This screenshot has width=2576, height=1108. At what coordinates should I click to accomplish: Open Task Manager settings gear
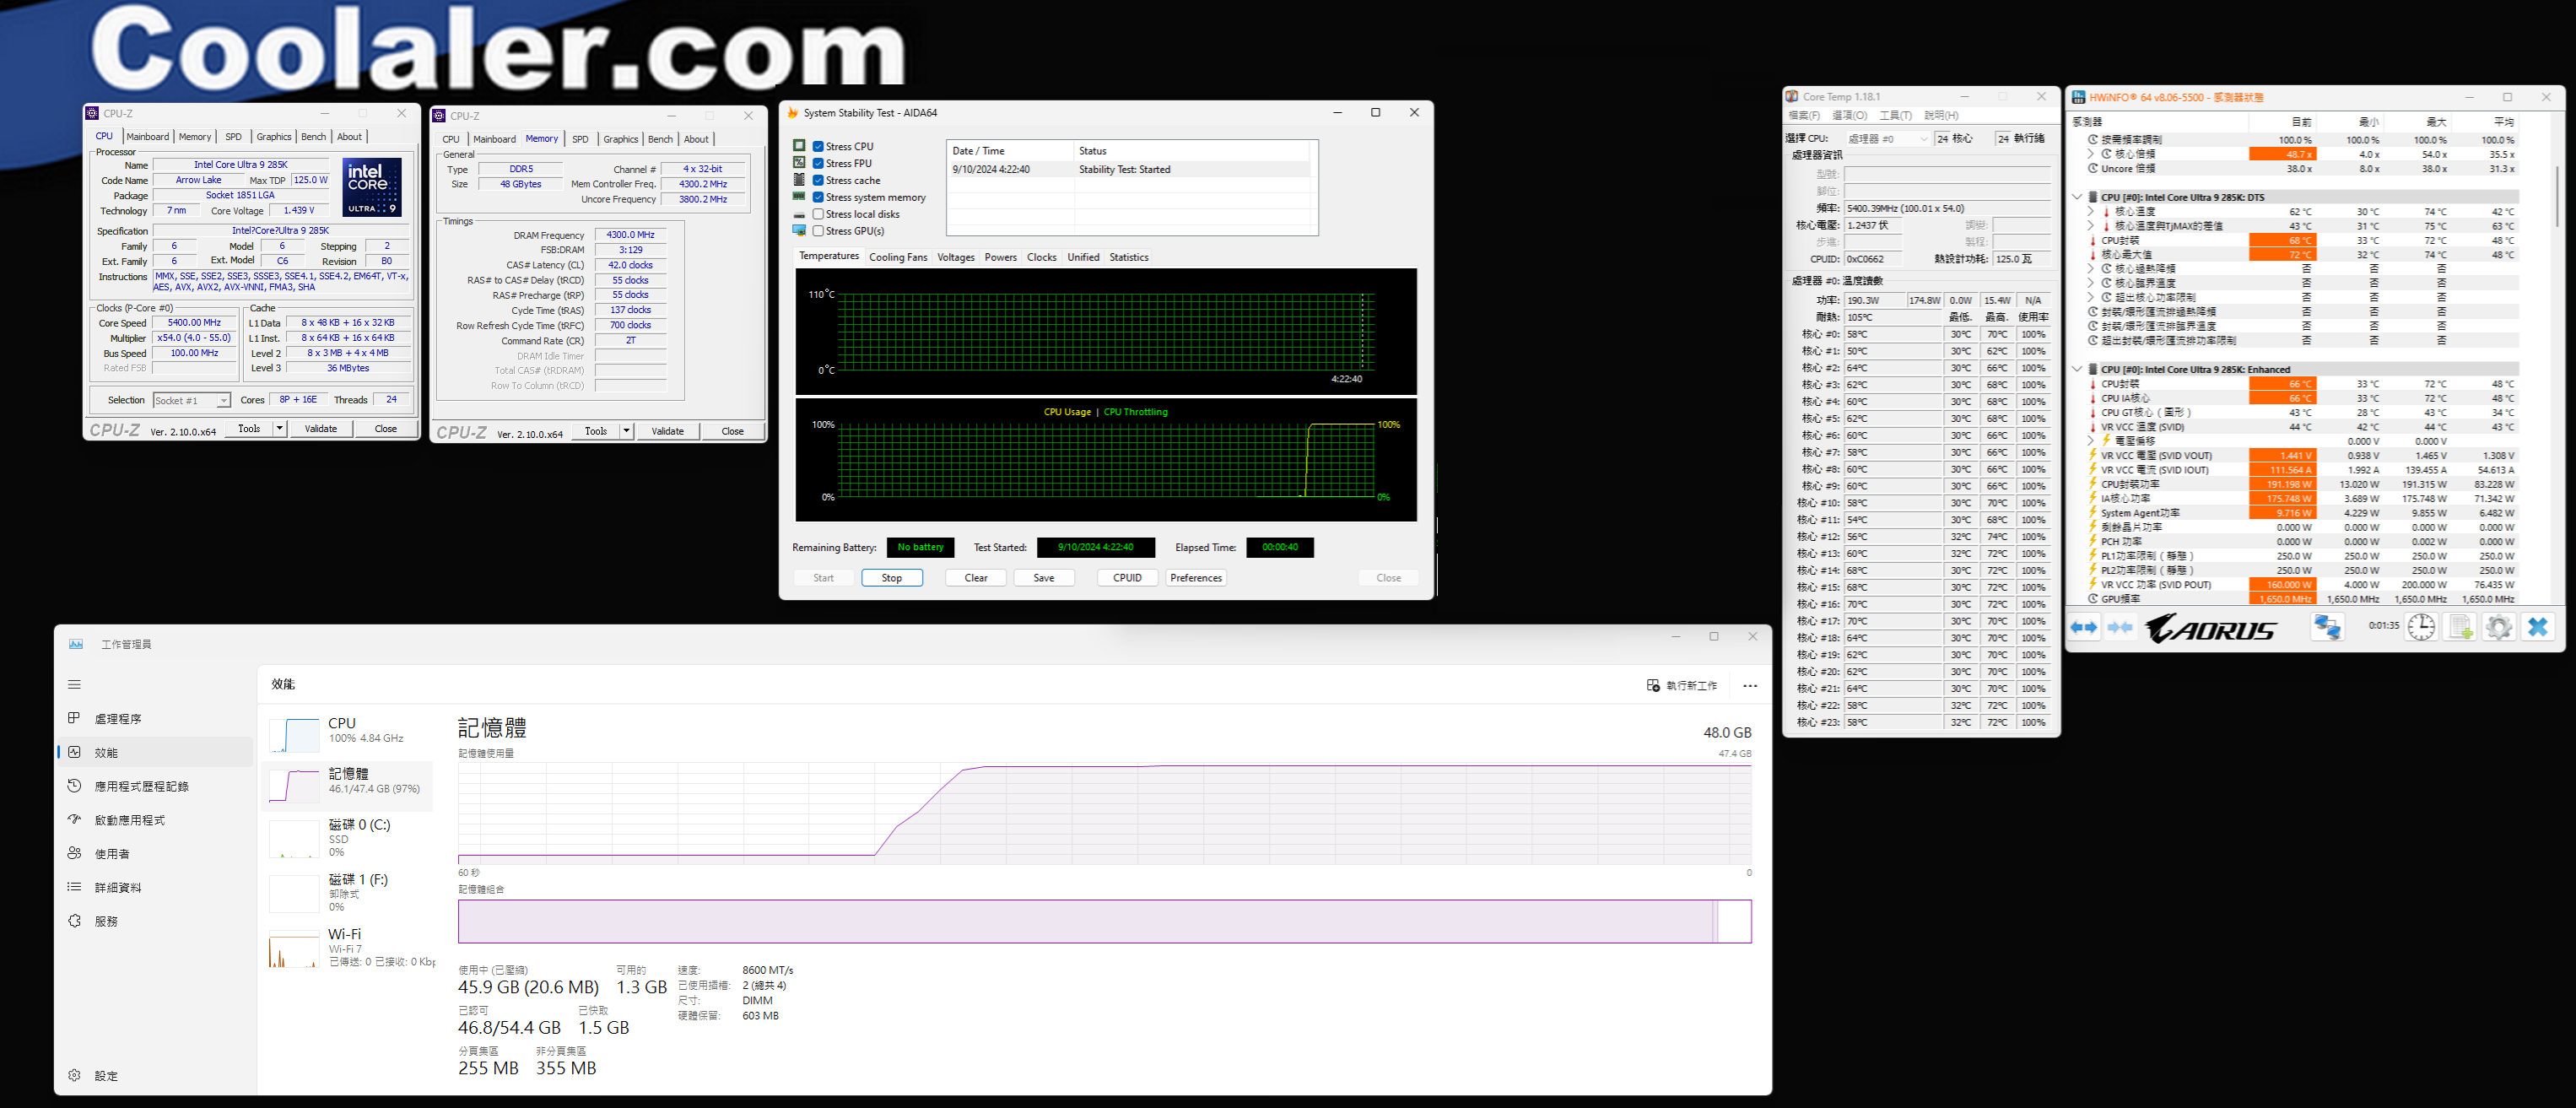click(74, 1075)
